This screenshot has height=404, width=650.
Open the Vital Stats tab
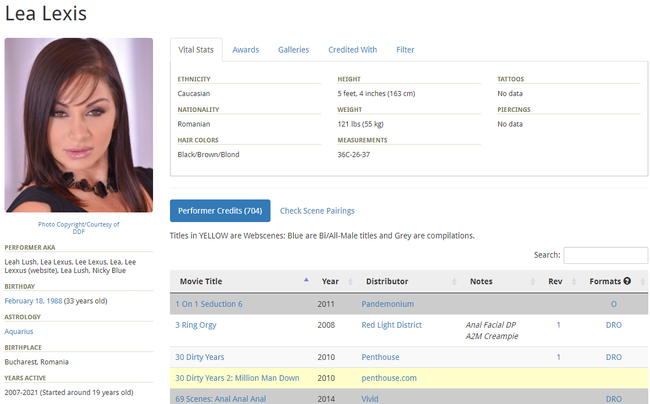[x=196, y=50]
